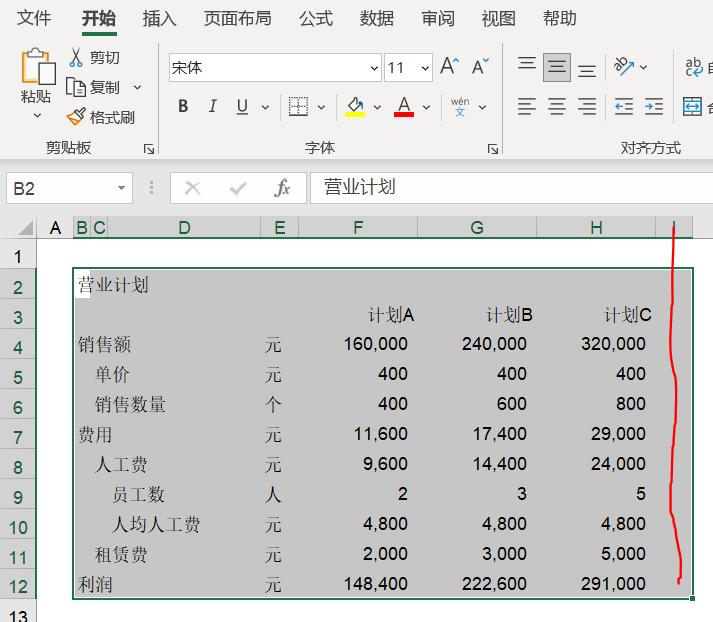Open font settings dialog launcher
The image size is (713, 622).
pyautogui.click(x=492, y=149)
